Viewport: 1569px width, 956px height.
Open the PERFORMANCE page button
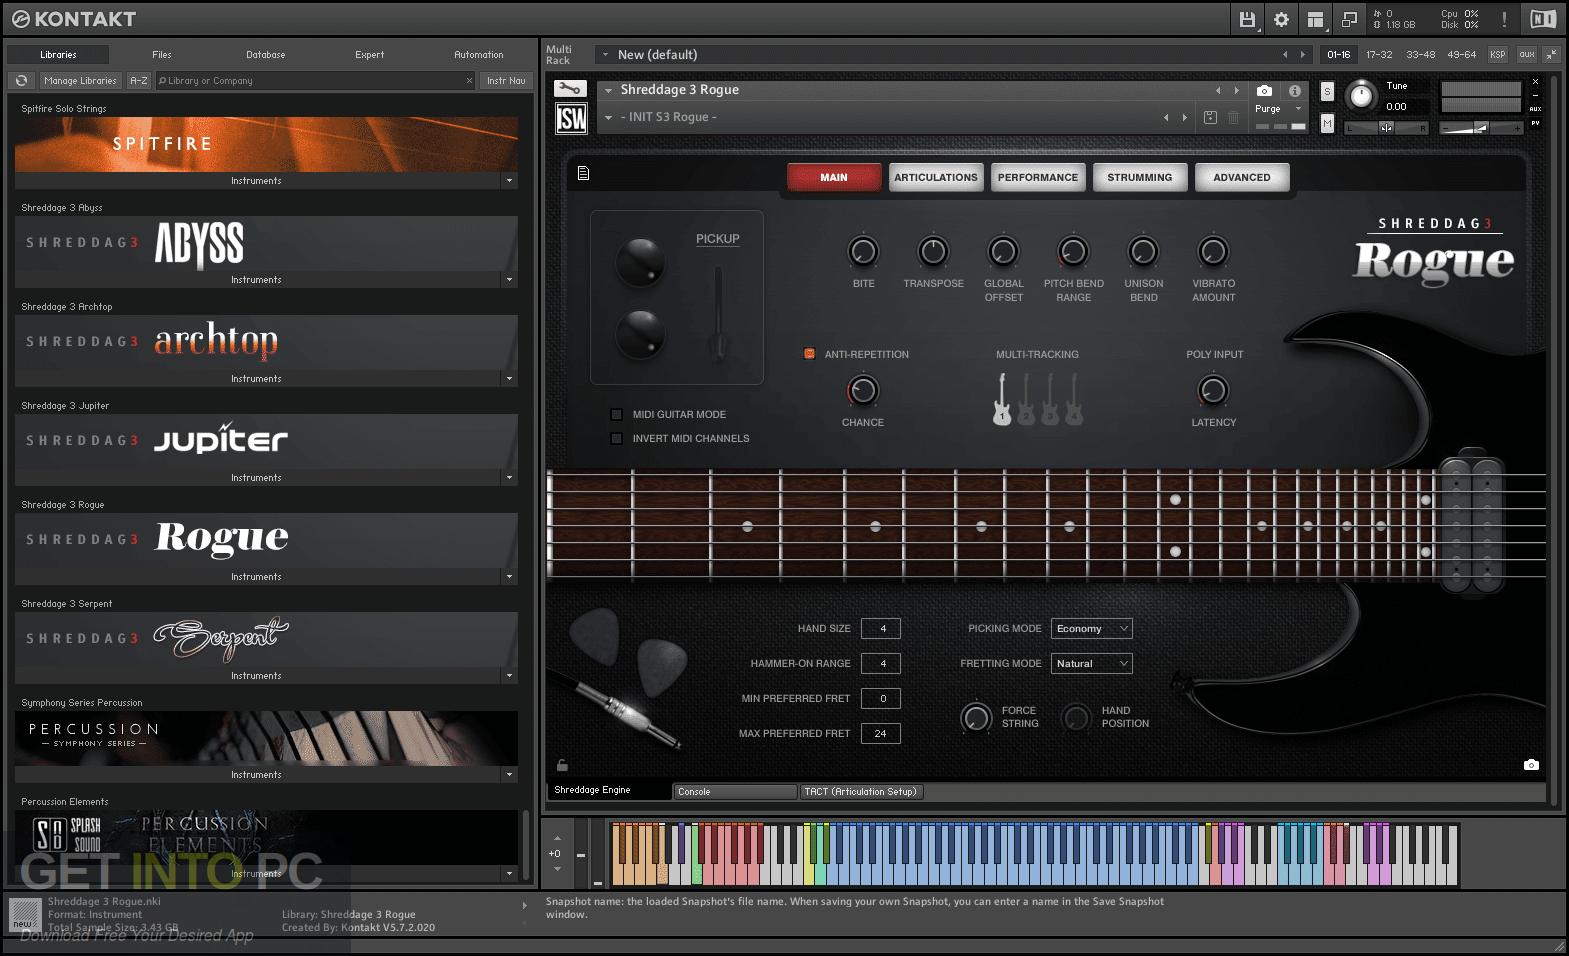click(x=1038, y=177)
